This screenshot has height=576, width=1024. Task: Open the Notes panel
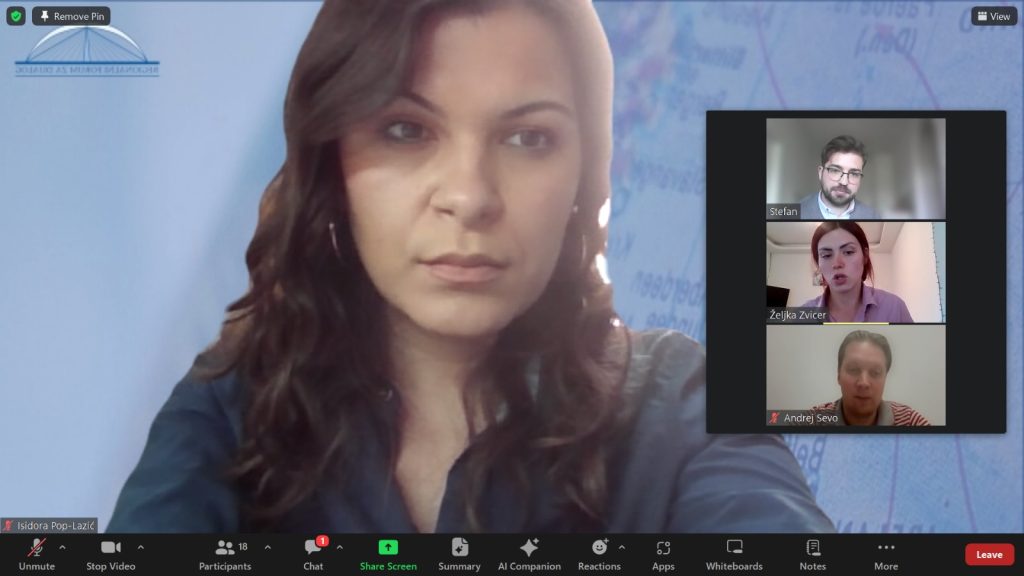point(813,554)
